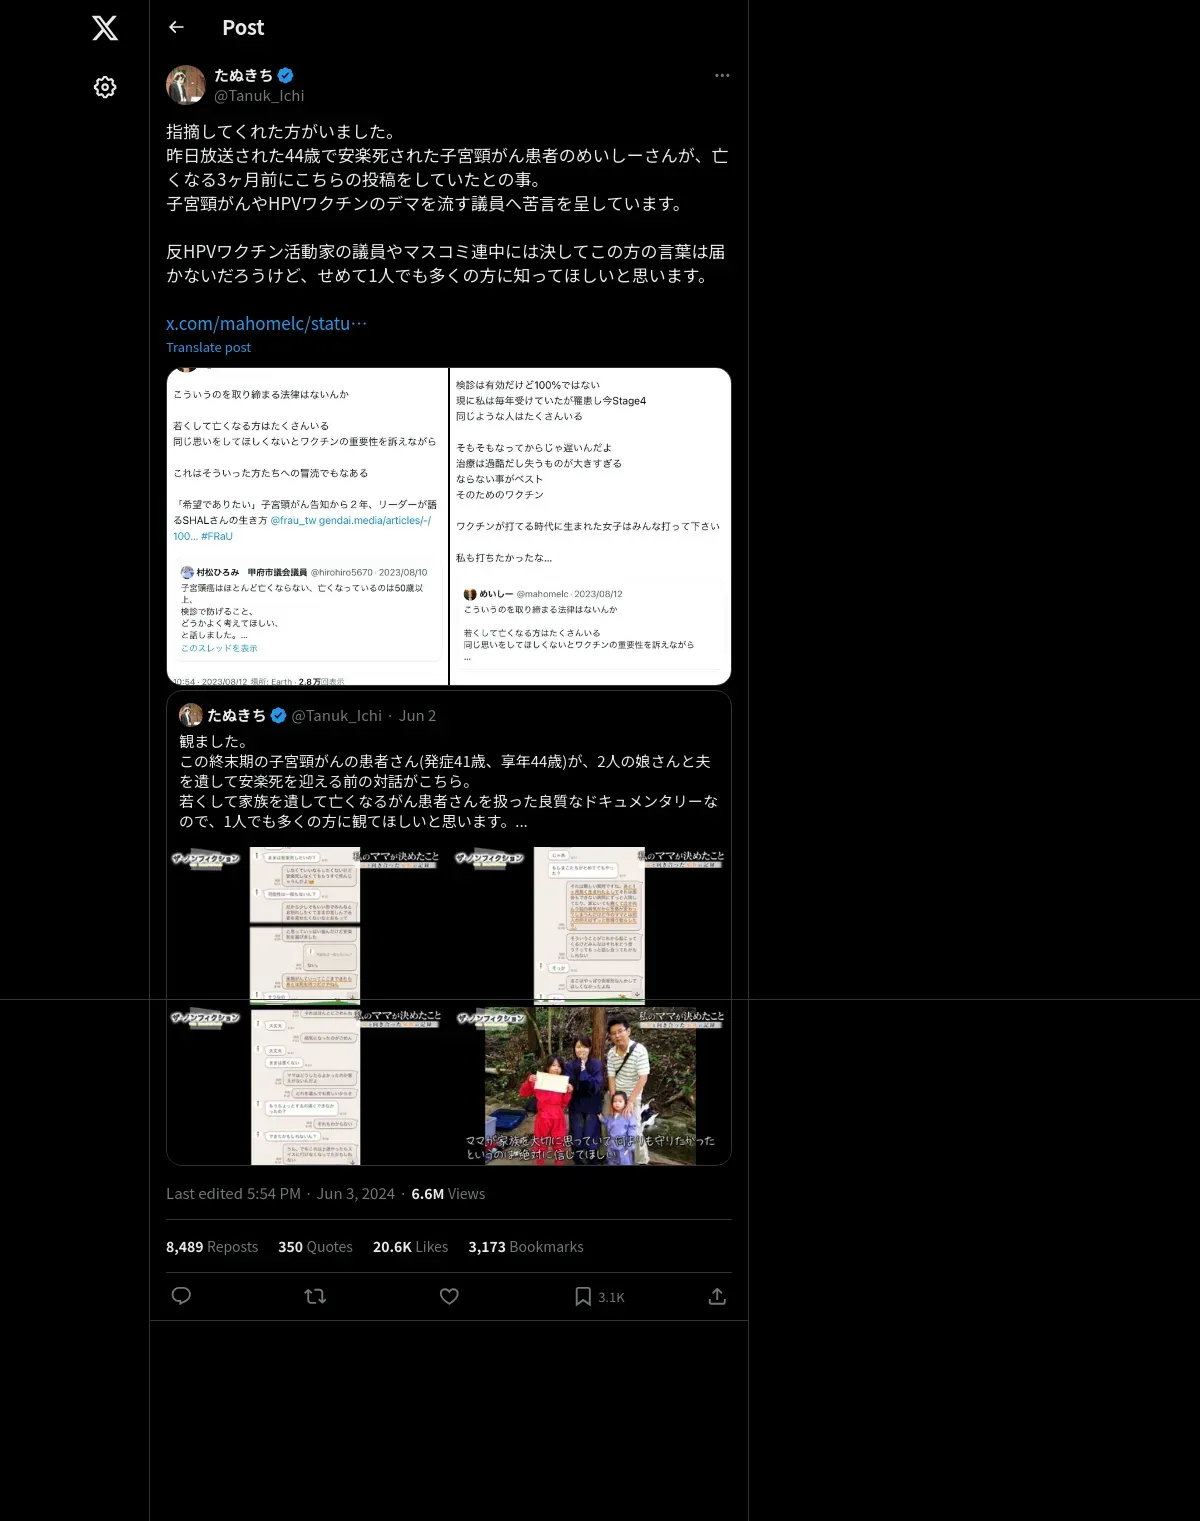View the 350 Quotes list

[x=315, y=1247]
